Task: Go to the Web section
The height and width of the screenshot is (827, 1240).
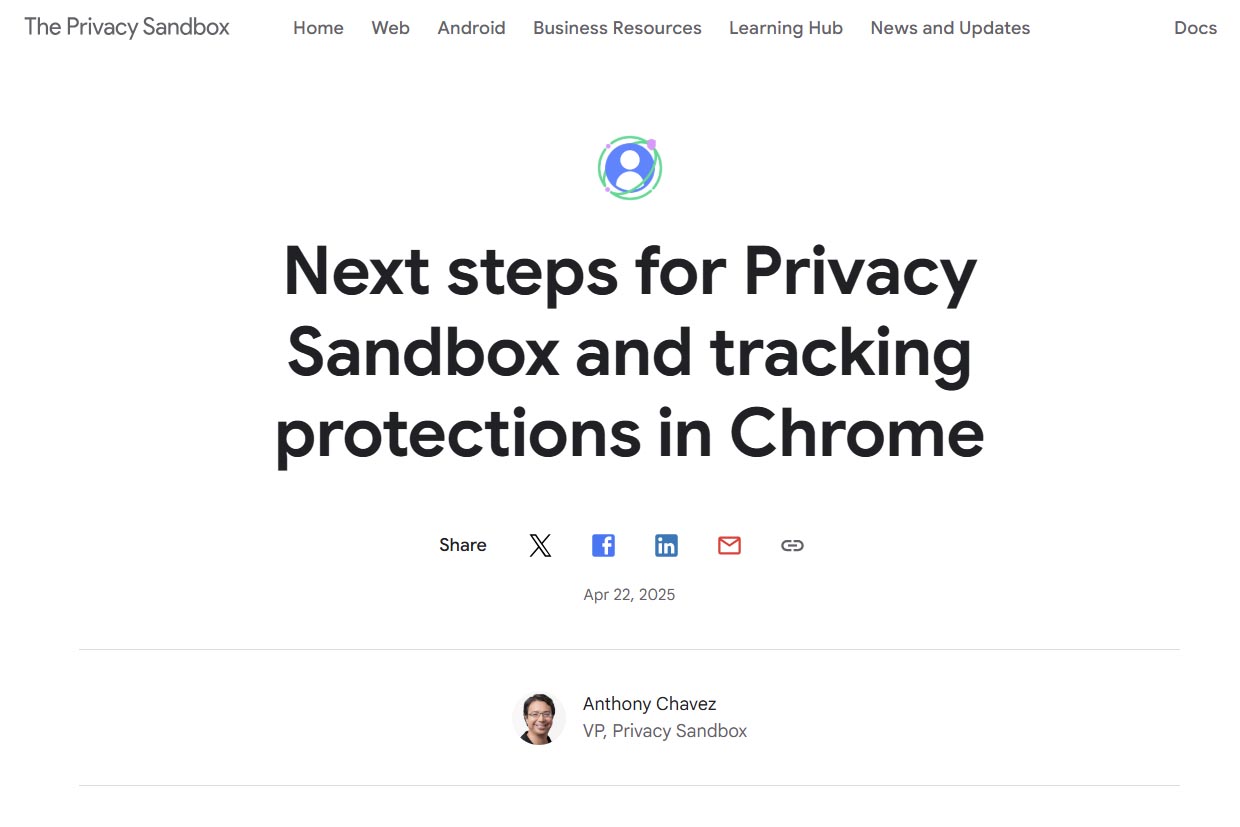Action: (390, 28)
